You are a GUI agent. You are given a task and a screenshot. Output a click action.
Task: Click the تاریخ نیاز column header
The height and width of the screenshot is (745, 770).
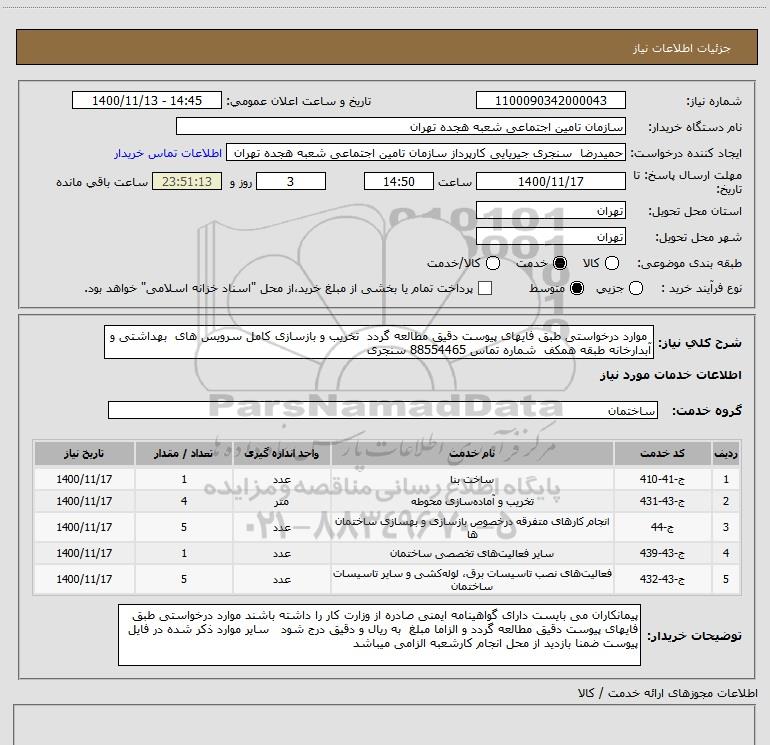[x=84, y=453]
